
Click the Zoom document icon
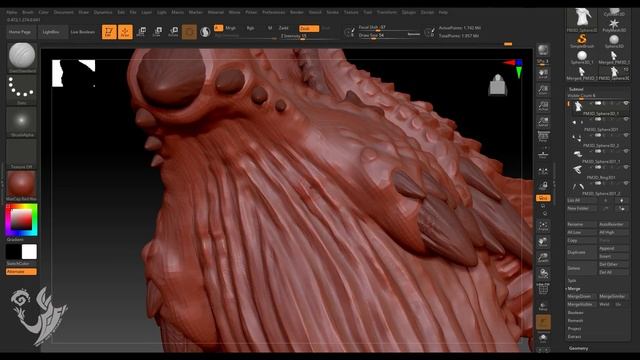point(543,90)
